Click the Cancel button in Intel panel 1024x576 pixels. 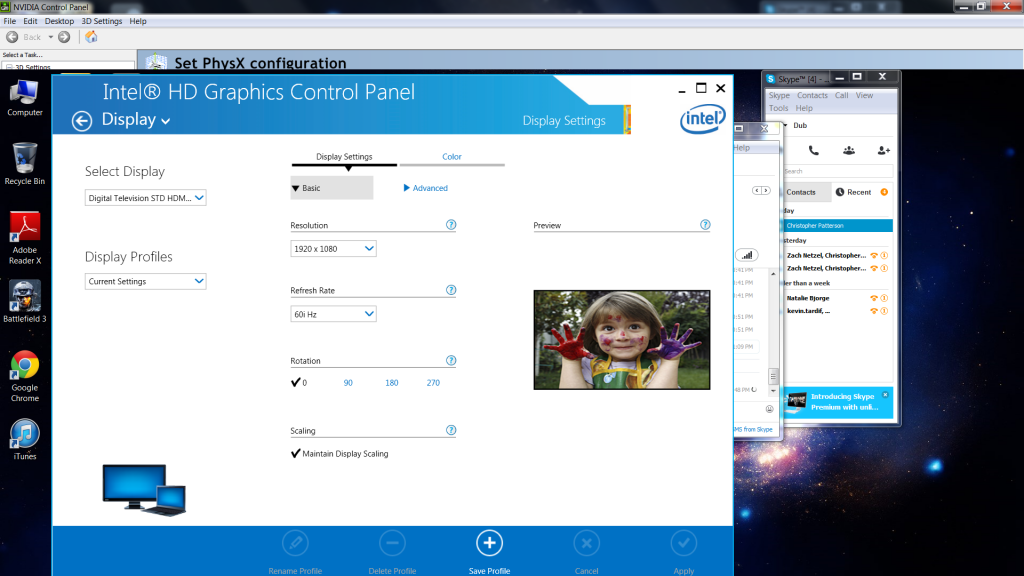(x=586, y=552)
